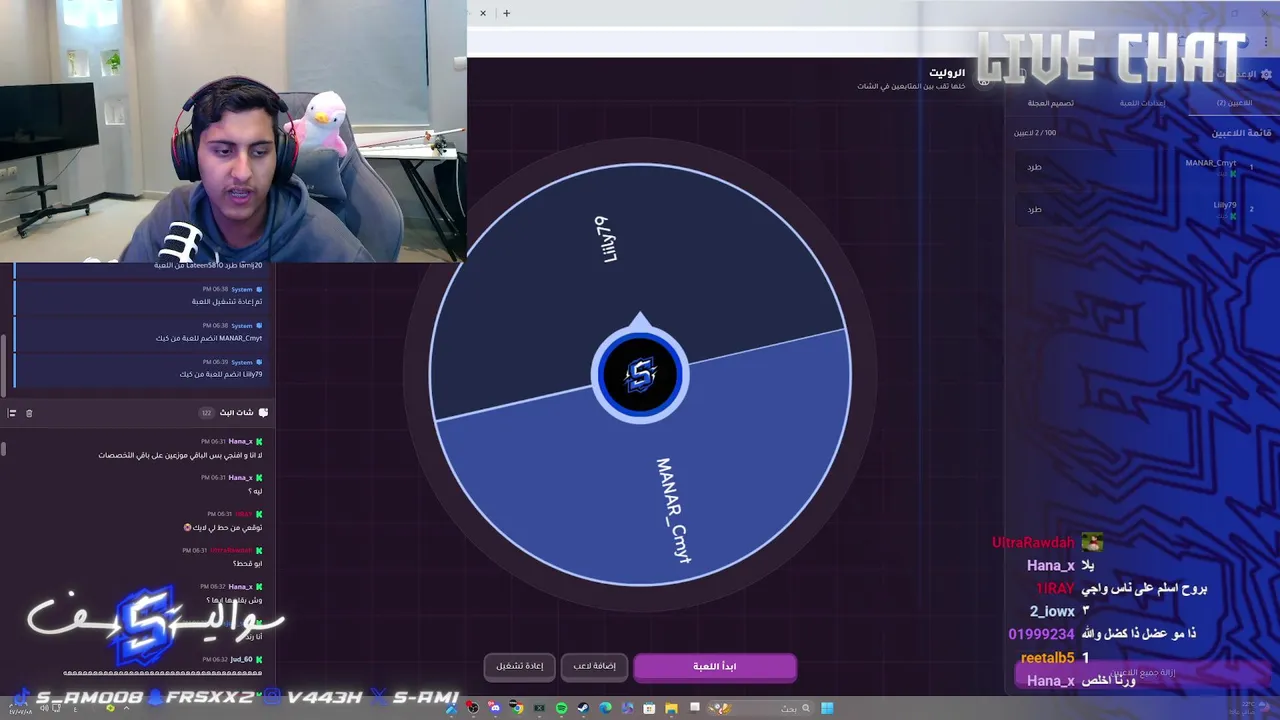Open Microsoft Store from the taskbar

(x=649, y=708)
